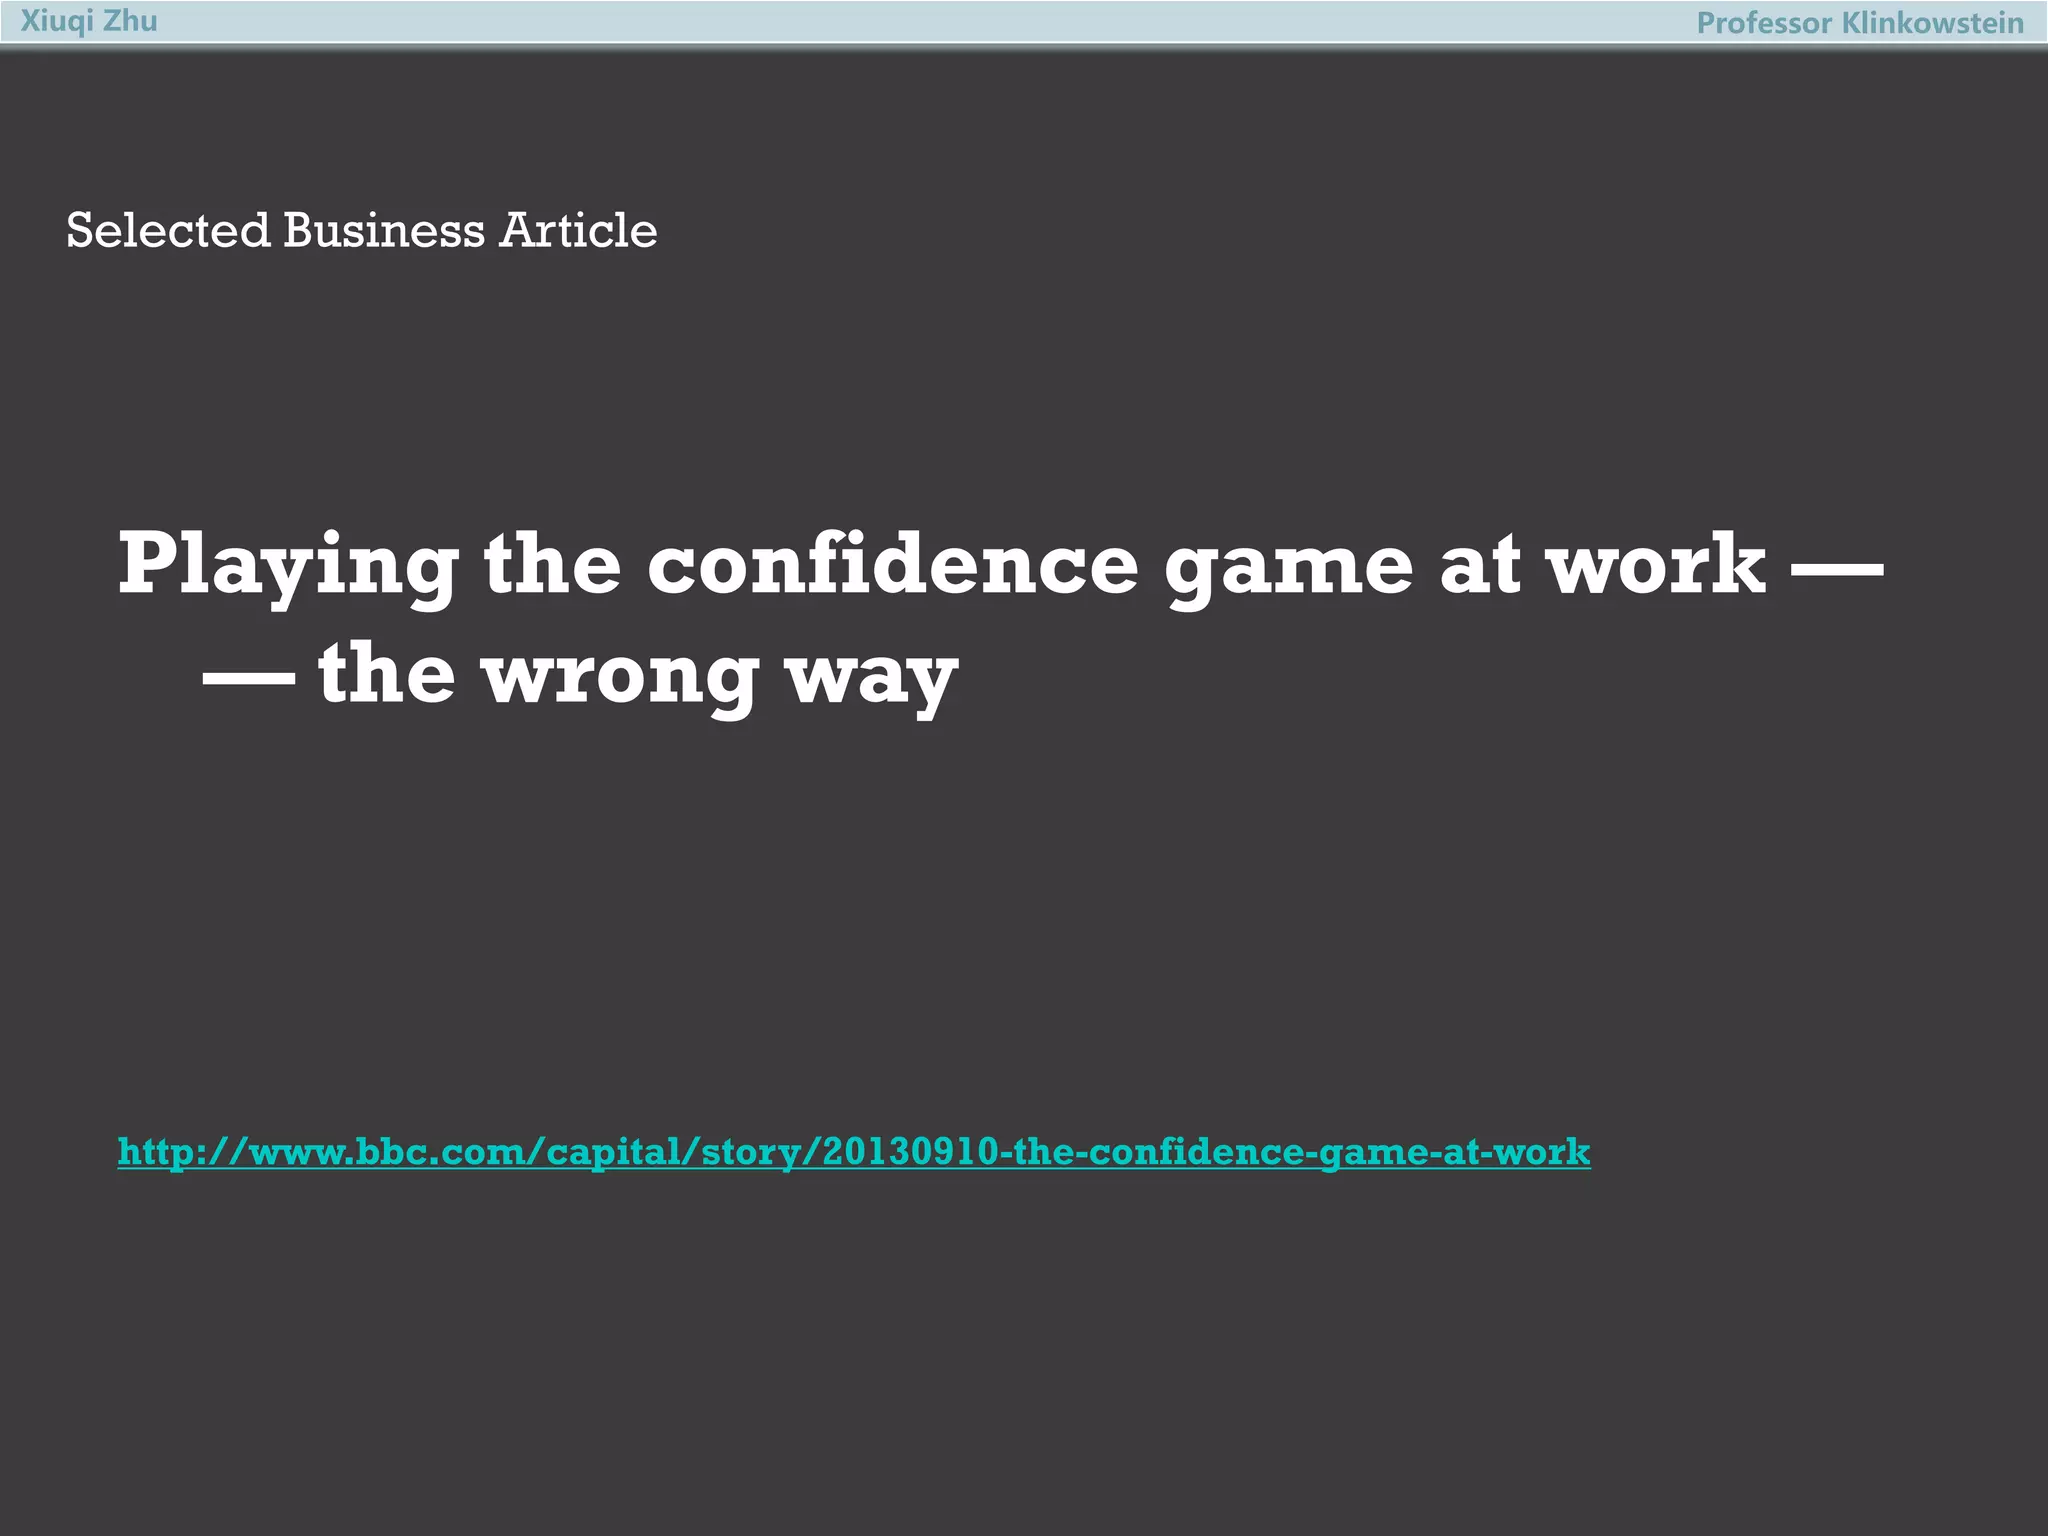Click the word 'way' in the heading

click(x=872, y=678)
